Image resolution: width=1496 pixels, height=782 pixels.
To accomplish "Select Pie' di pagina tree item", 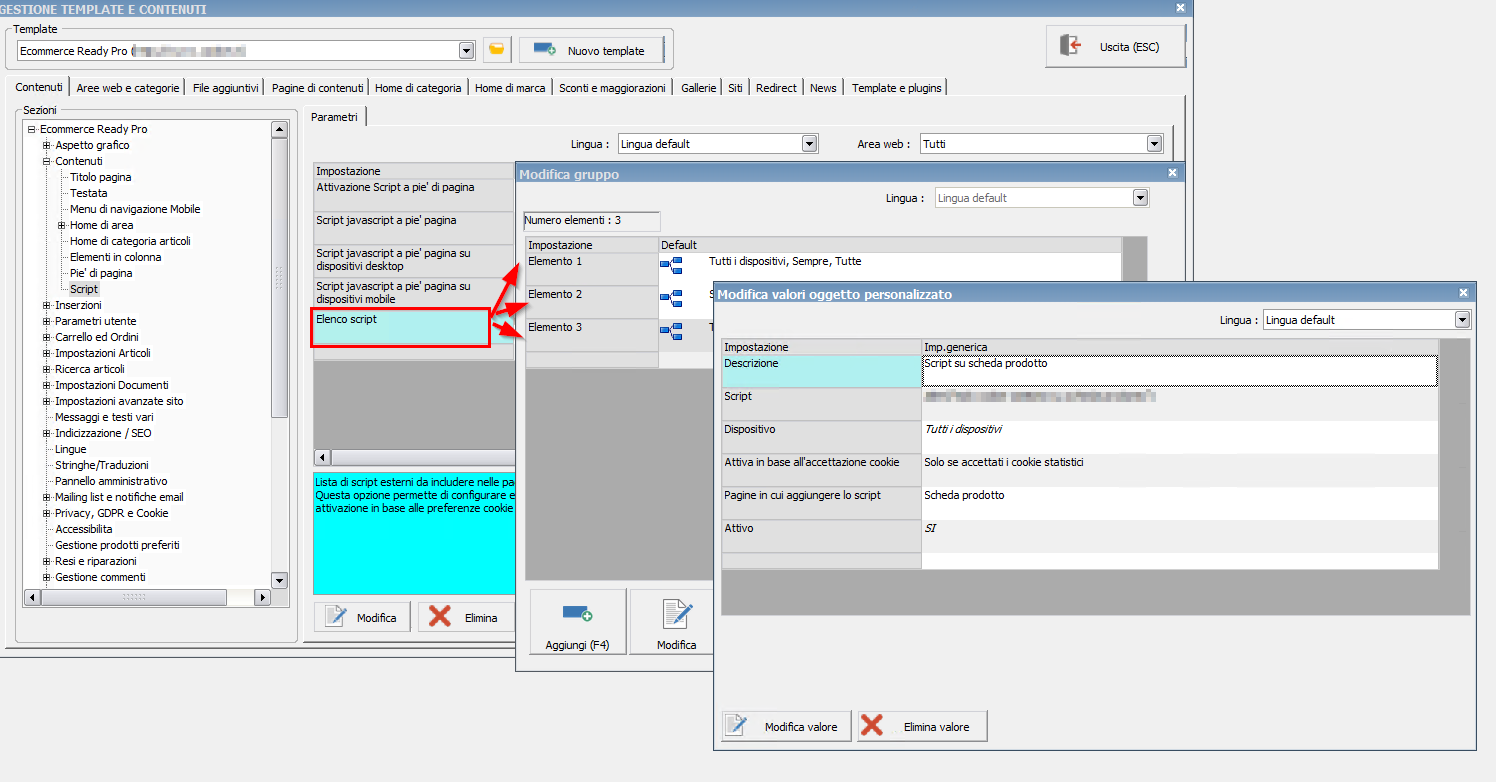I will pyautogui.click(x=101, y=273).
